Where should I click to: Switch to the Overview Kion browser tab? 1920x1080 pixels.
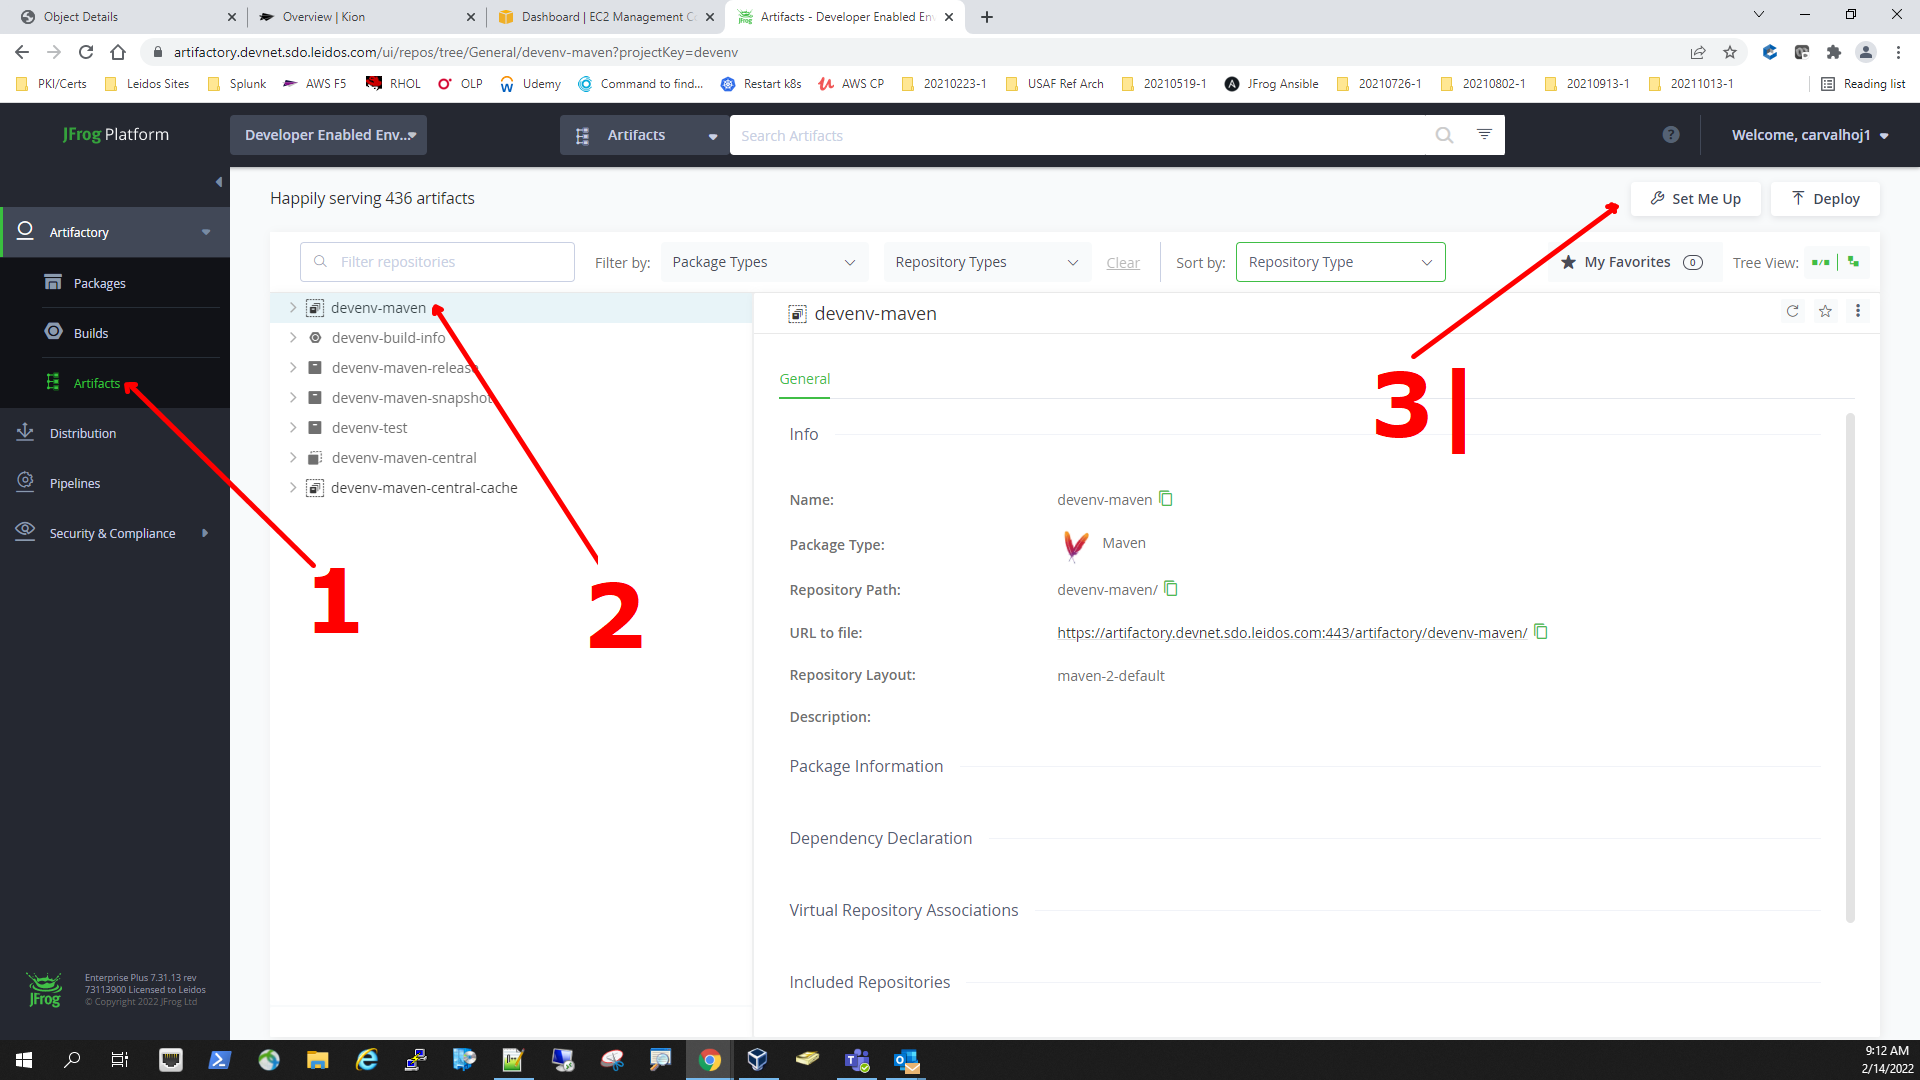[x=366, y=17]
